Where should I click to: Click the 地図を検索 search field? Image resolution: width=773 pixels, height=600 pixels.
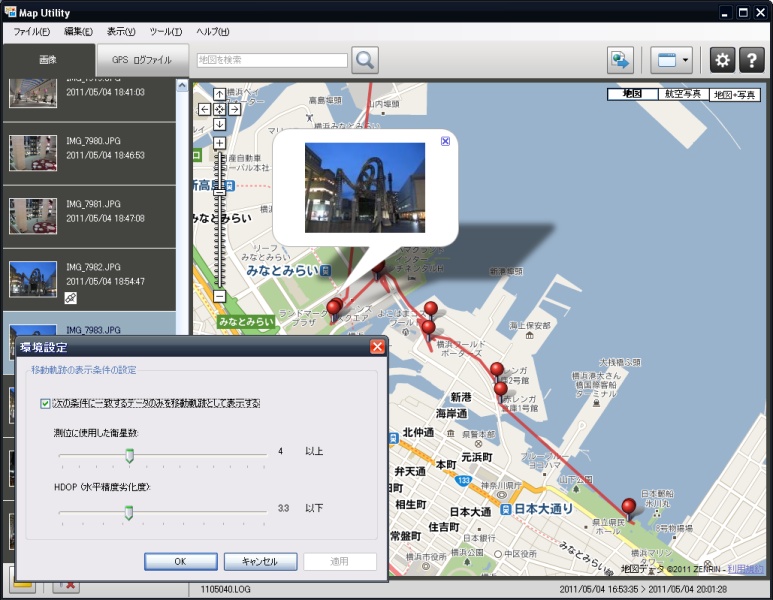click(x=272, y=60)
